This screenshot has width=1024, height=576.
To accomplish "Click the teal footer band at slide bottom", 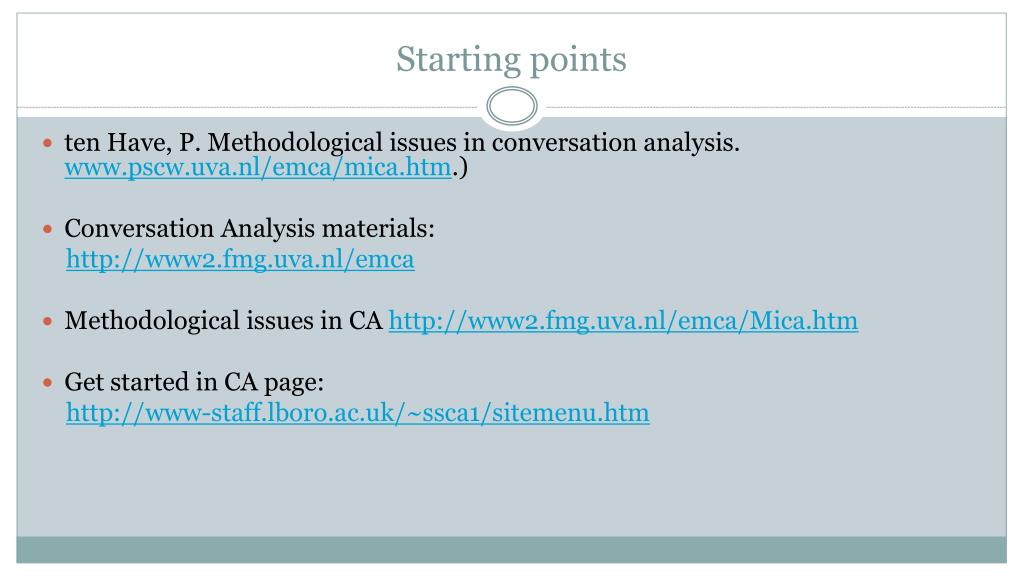I will [511, 549].
